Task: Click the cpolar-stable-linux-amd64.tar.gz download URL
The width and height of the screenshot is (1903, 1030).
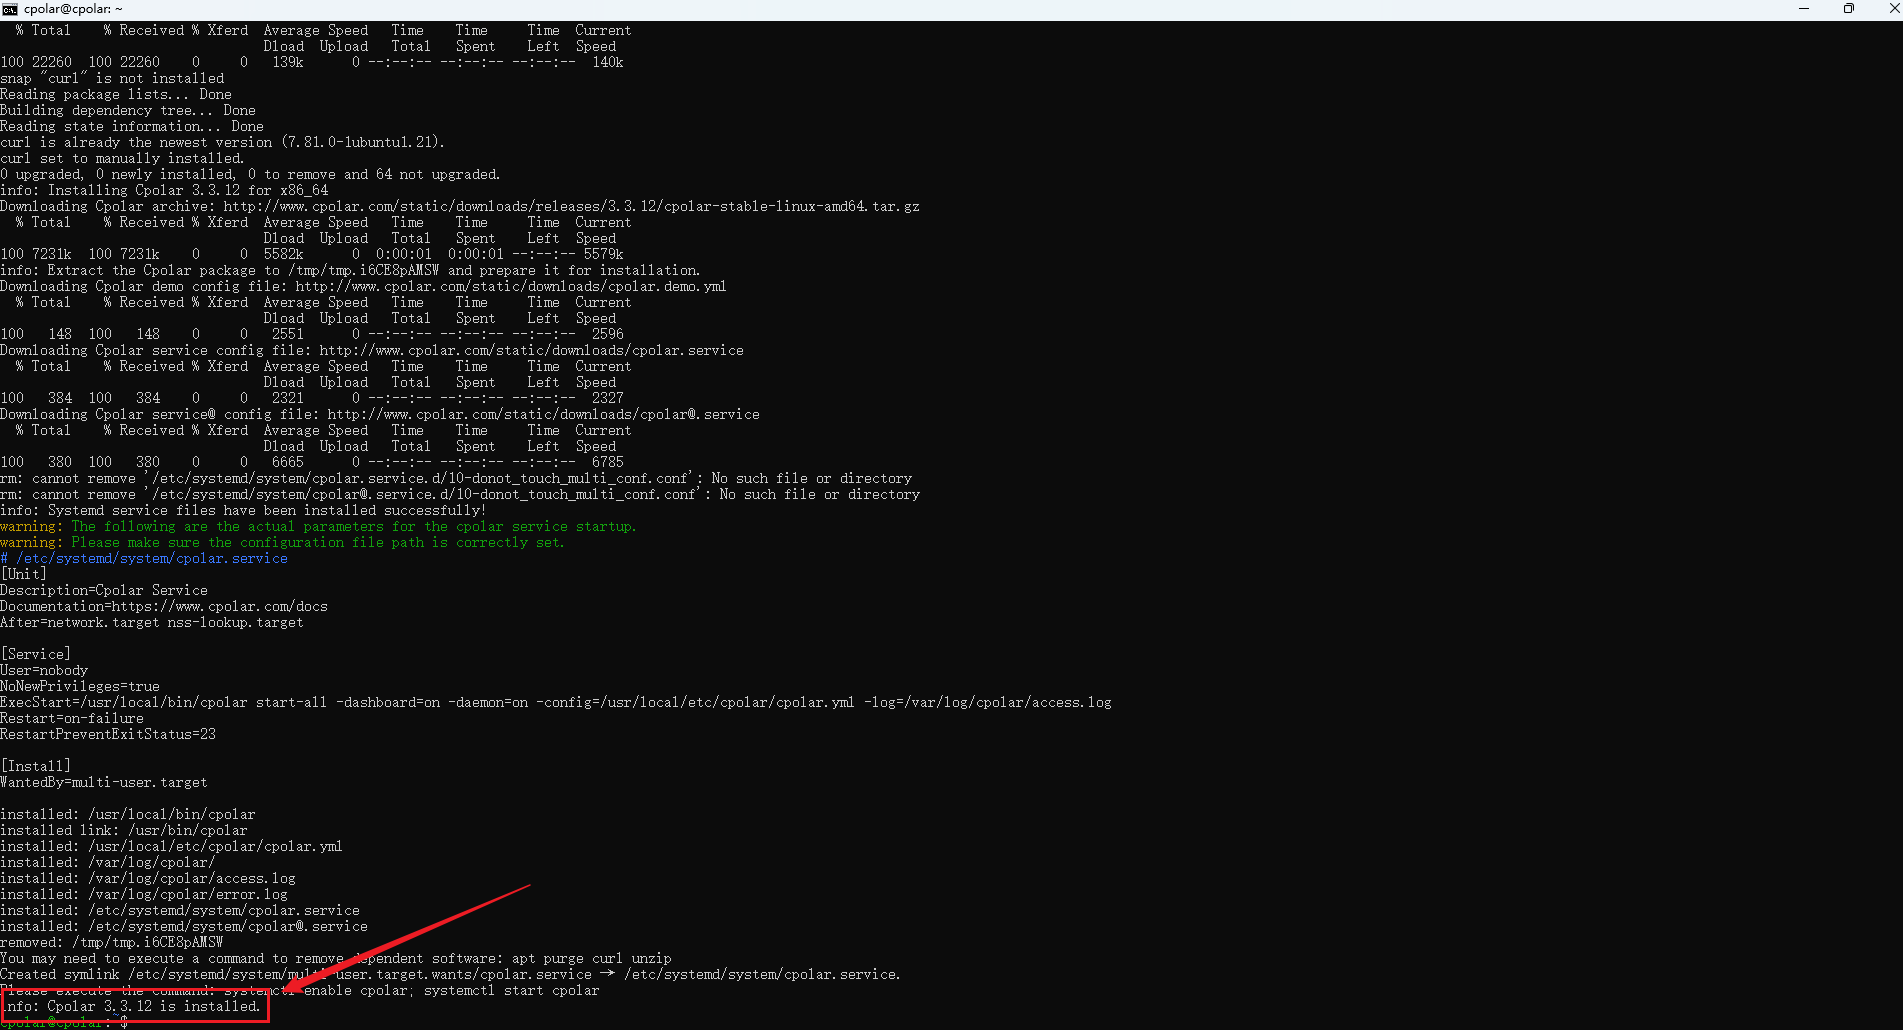Action: click(x=571, y=207)
